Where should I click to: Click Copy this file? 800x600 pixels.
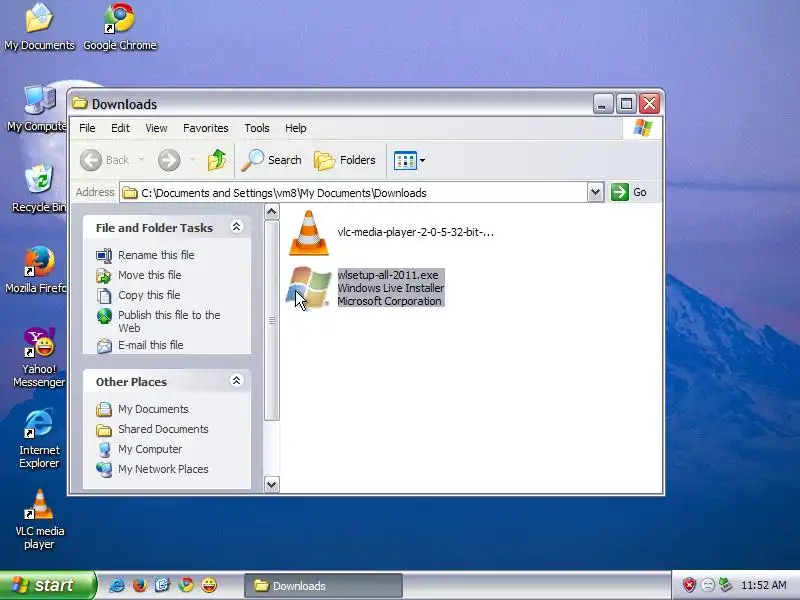coord(149,295)
